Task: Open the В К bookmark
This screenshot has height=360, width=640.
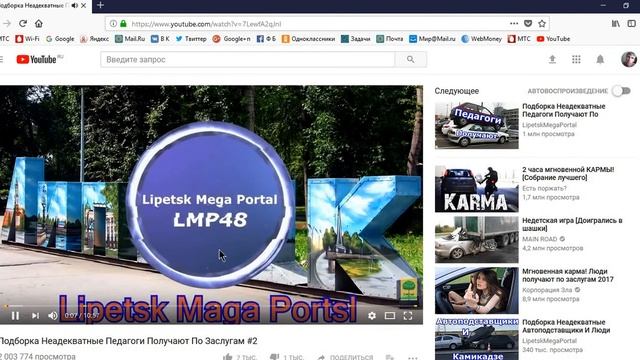Action: 160,39
